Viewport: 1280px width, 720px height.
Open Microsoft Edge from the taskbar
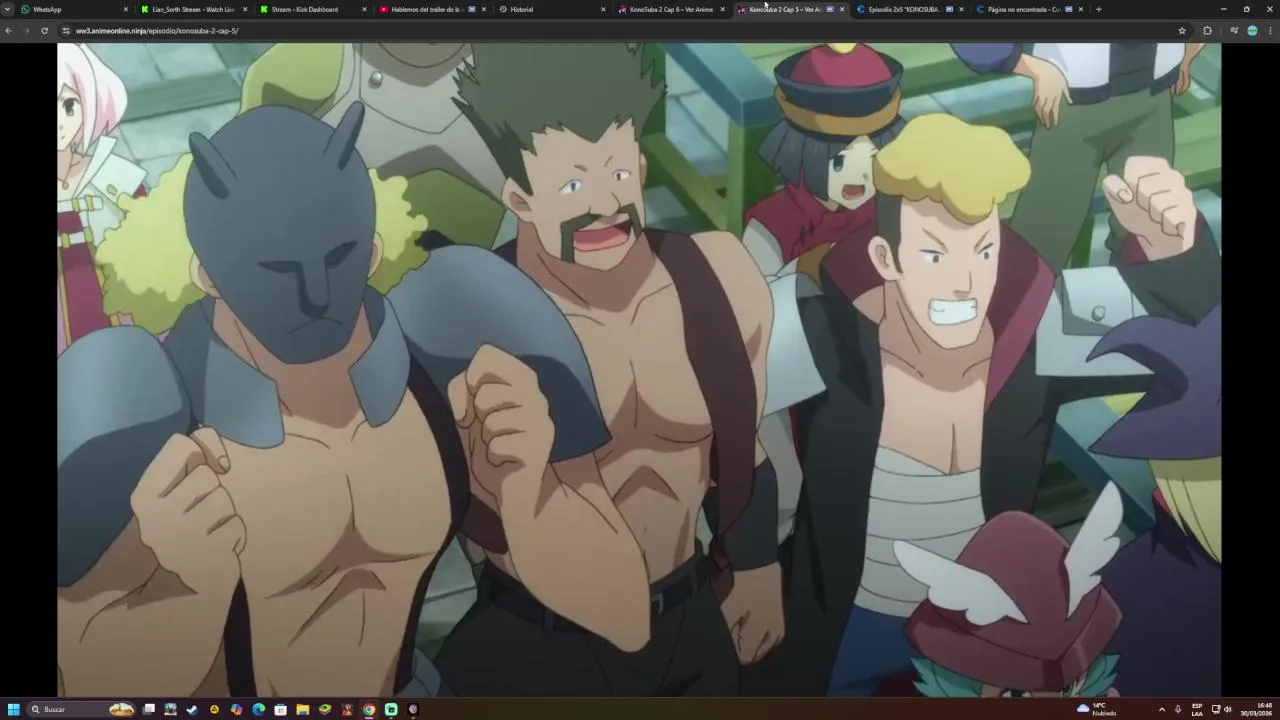[259, 709]
